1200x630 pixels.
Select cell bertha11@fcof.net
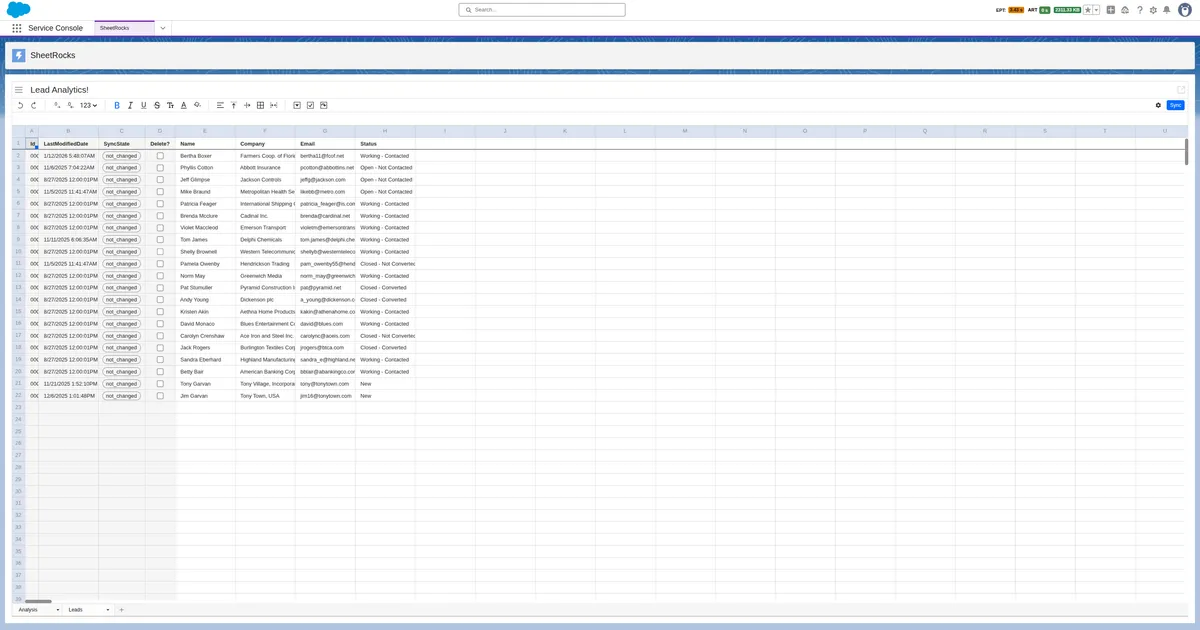click(325, 156)
